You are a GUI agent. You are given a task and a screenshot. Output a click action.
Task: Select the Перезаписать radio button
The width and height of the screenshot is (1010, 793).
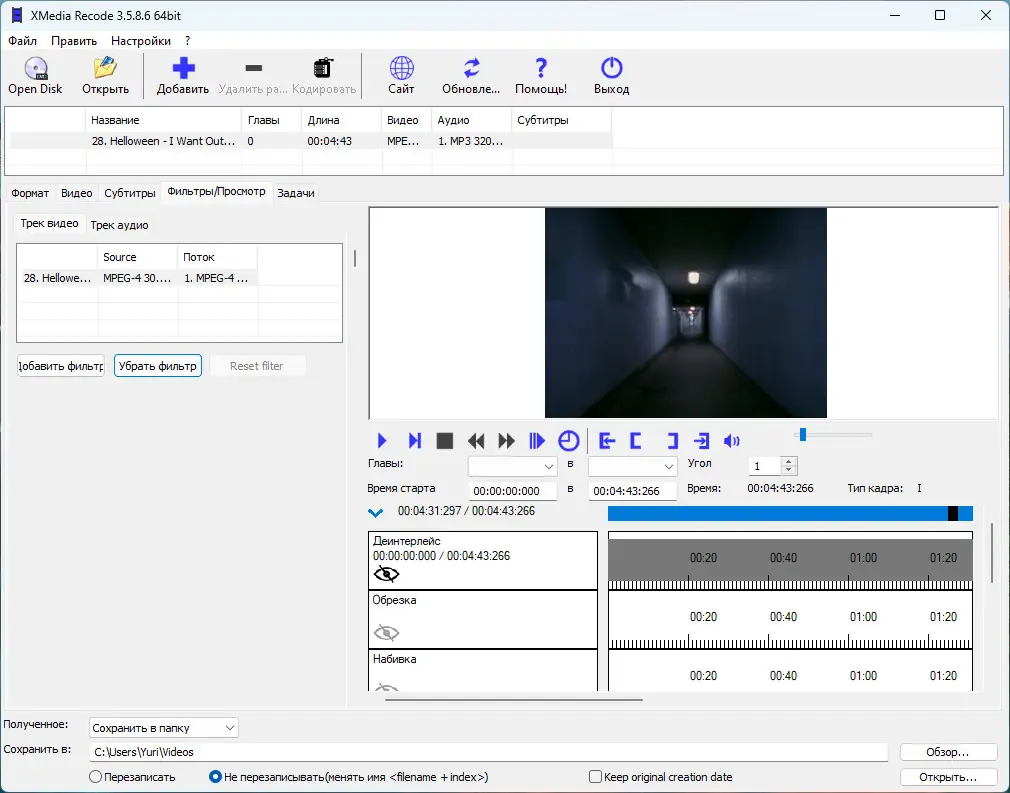[x=96, y=777]
